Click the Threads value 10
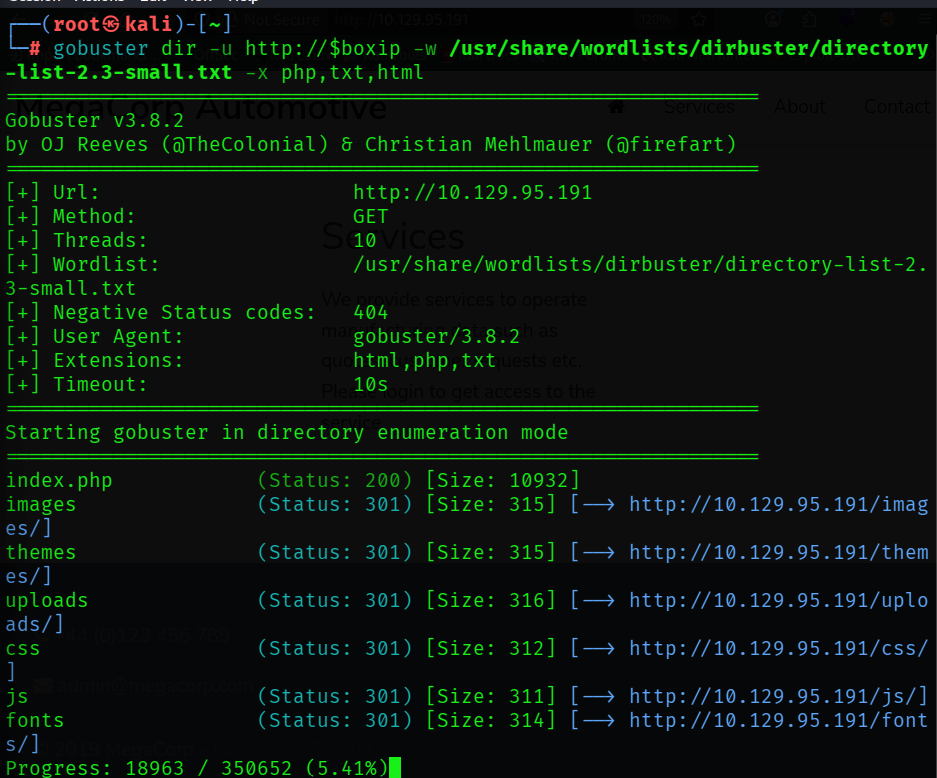 pos(365,240)
